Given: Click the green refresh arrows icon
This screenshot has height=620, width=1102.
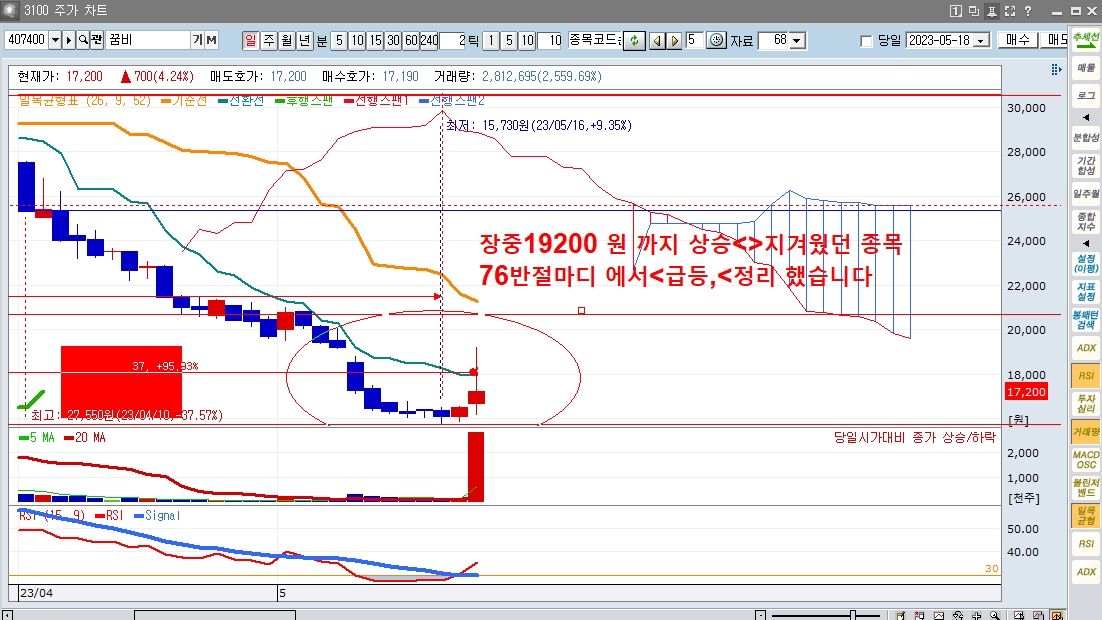Looking at the screenshot, I should coord(634,40).
